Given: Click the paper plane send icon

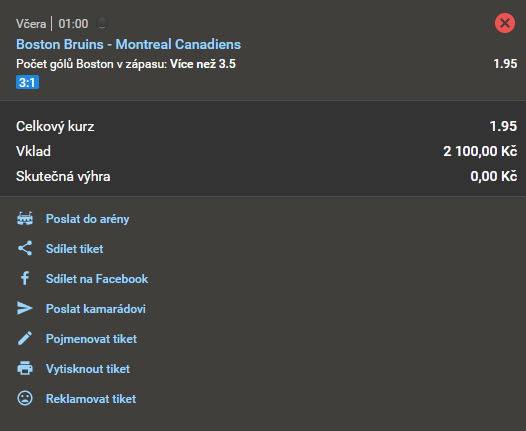Looking at the screenshot, I should [25, 308].
